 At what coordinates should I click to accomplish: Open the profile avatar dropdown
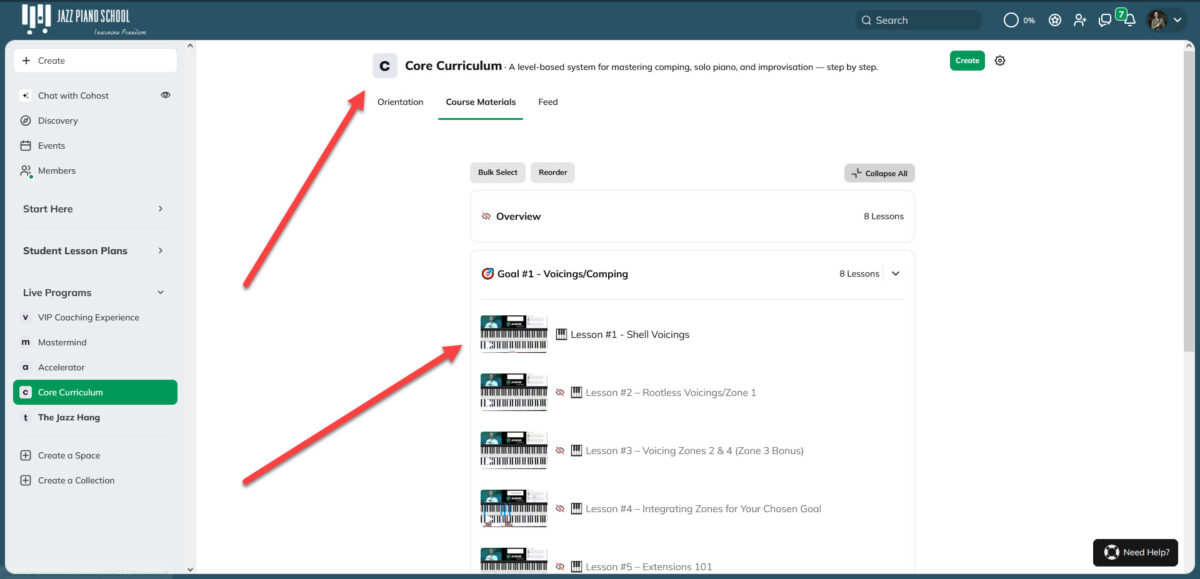[1164, 20]
